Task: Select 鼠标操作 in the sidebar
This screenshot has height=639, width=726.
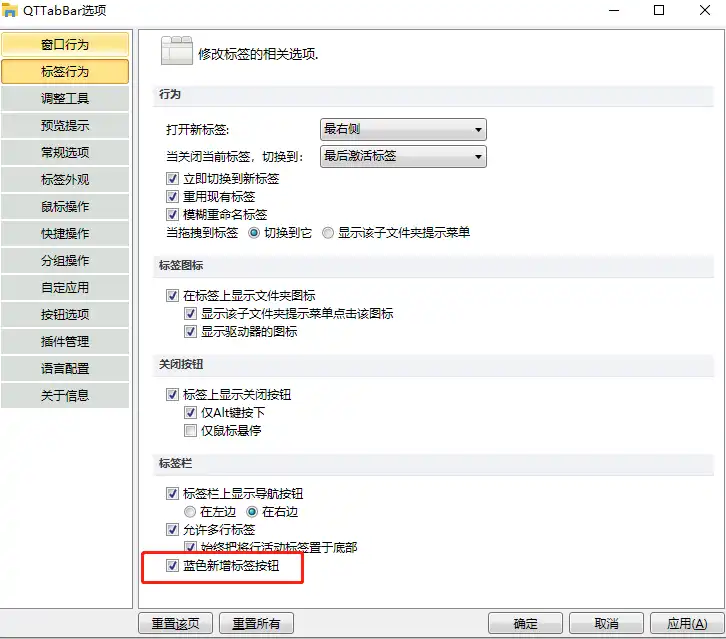Action: point(65,207)
